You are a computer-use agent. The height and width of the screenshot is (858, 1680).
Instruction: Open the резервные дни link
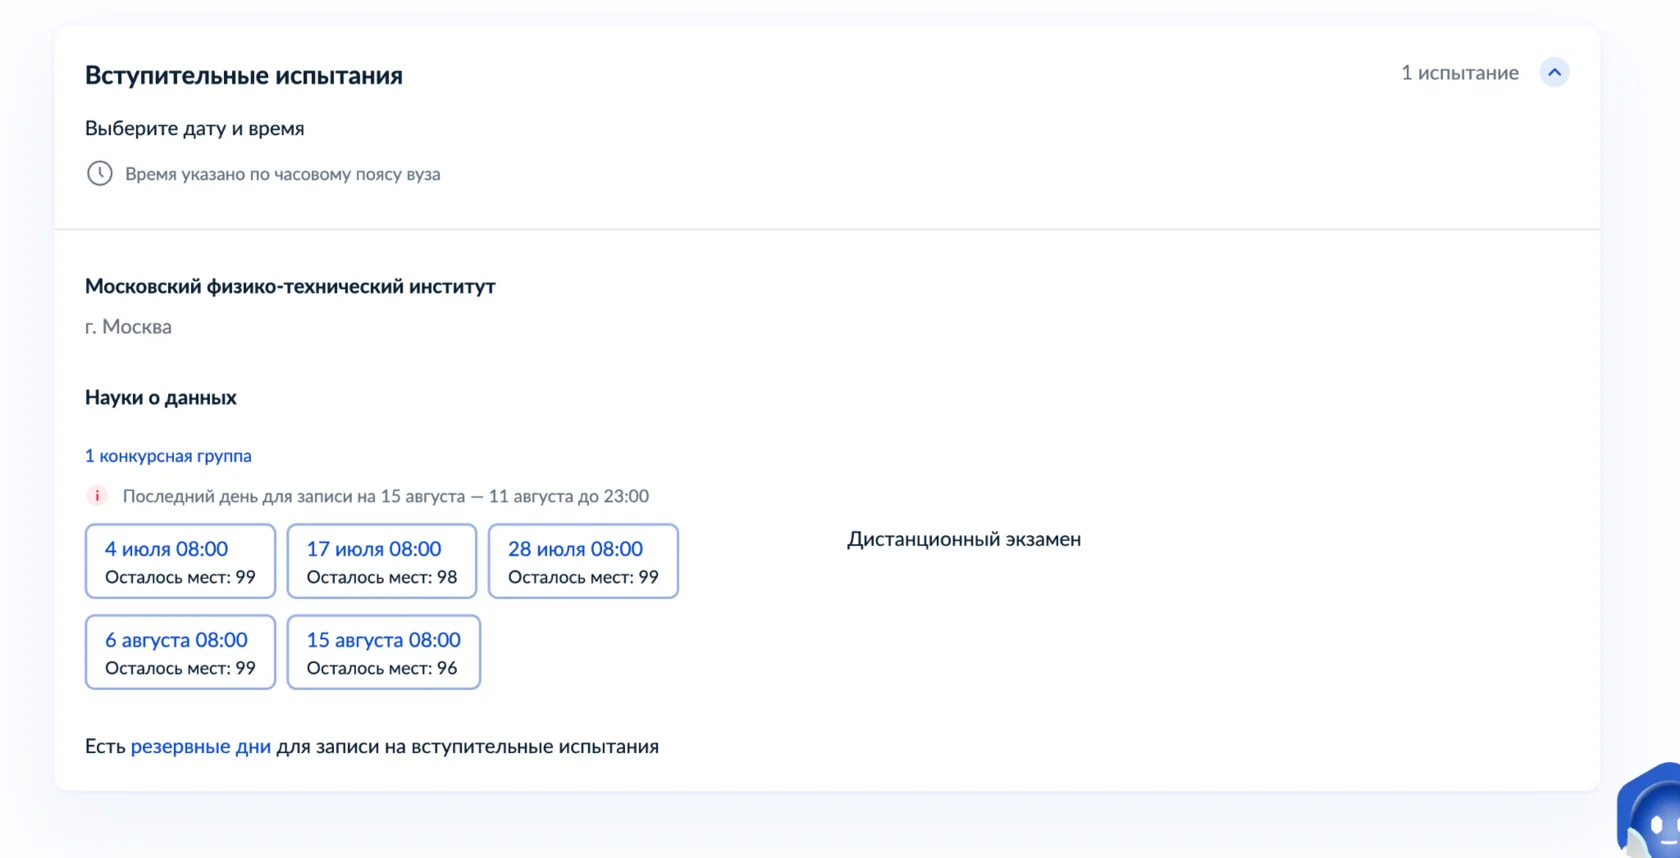pyautogui.click(x=201, y=746)
